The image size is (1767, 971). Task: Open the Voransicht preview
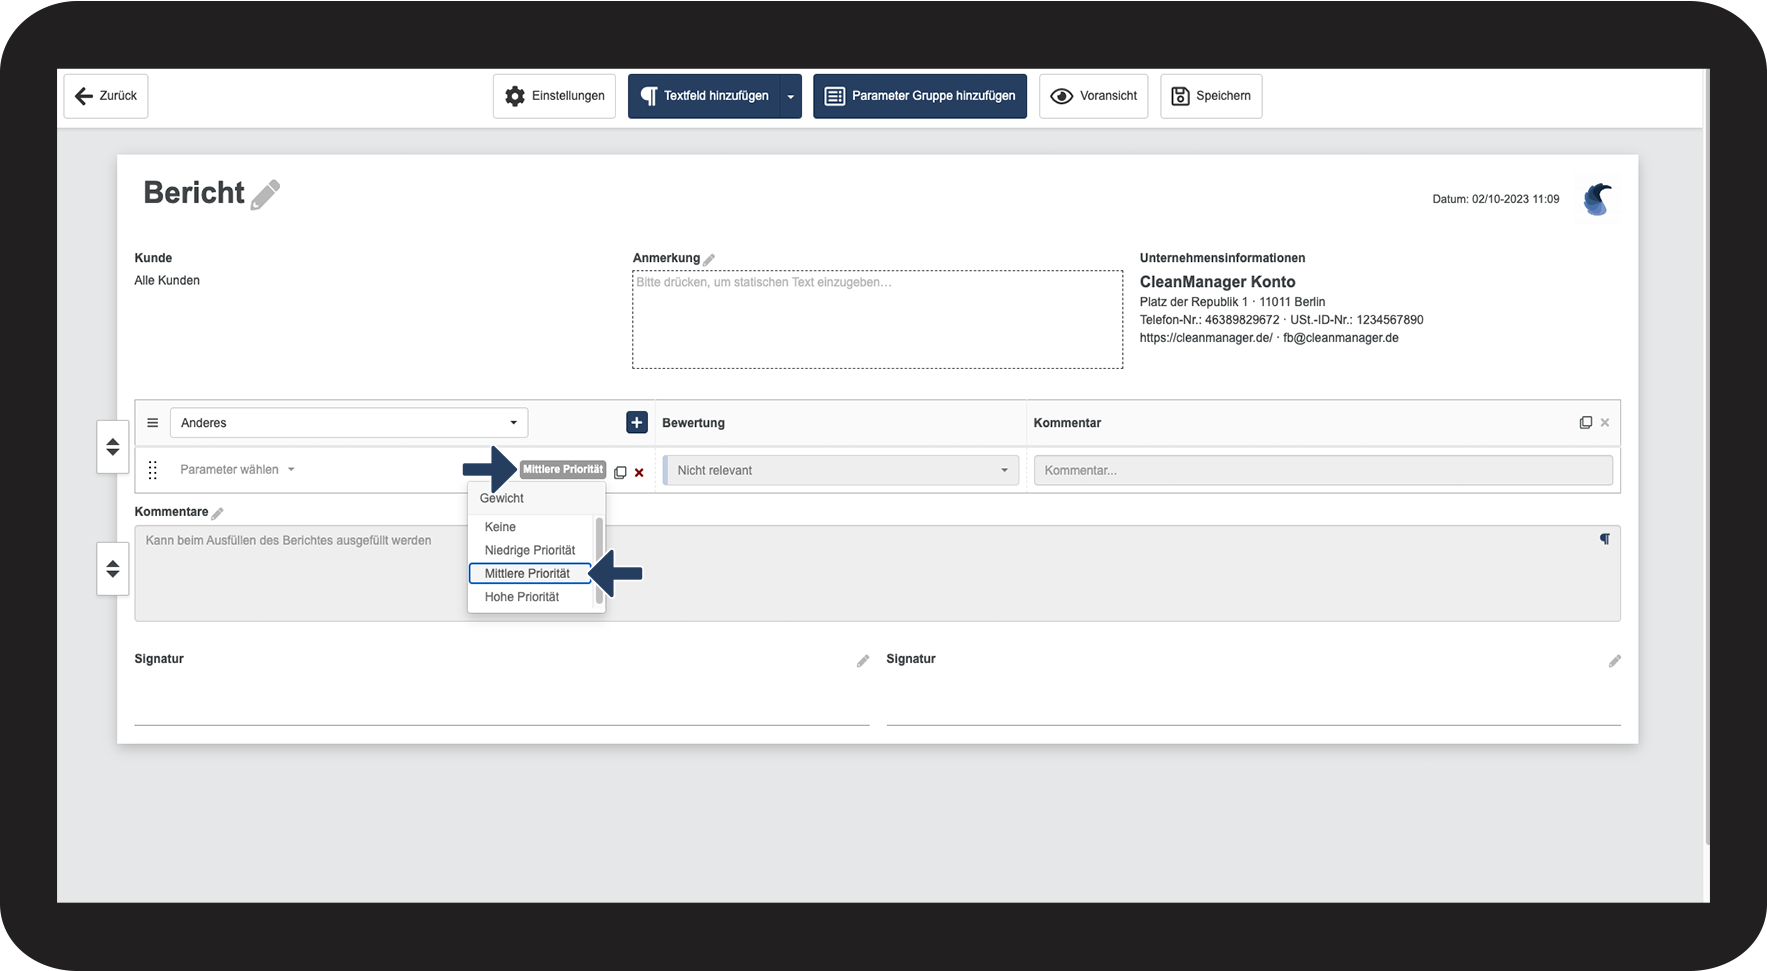click(1094, 96)
